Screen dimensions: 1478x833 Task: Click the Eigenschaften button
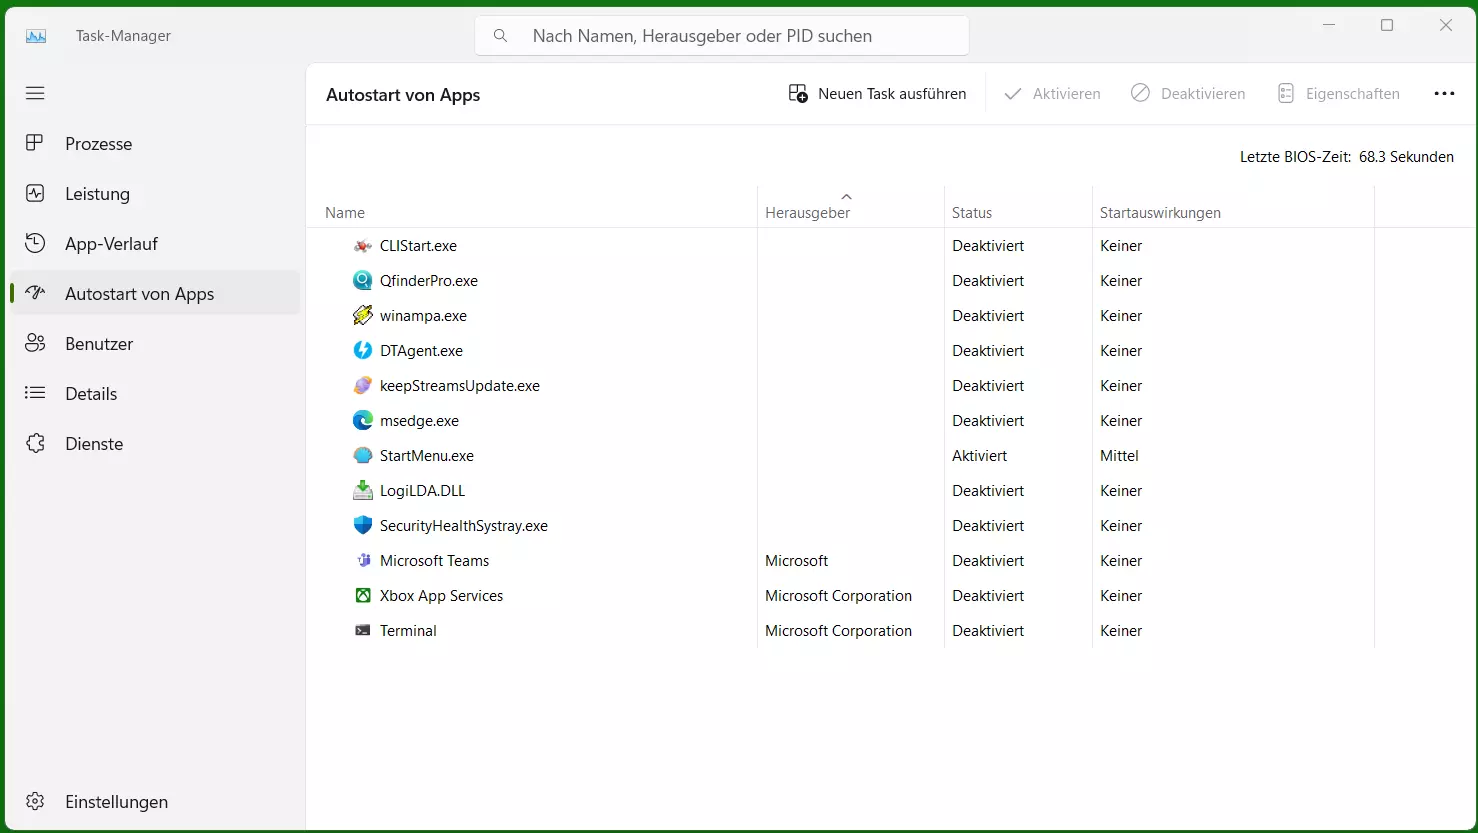point(1338,93)
